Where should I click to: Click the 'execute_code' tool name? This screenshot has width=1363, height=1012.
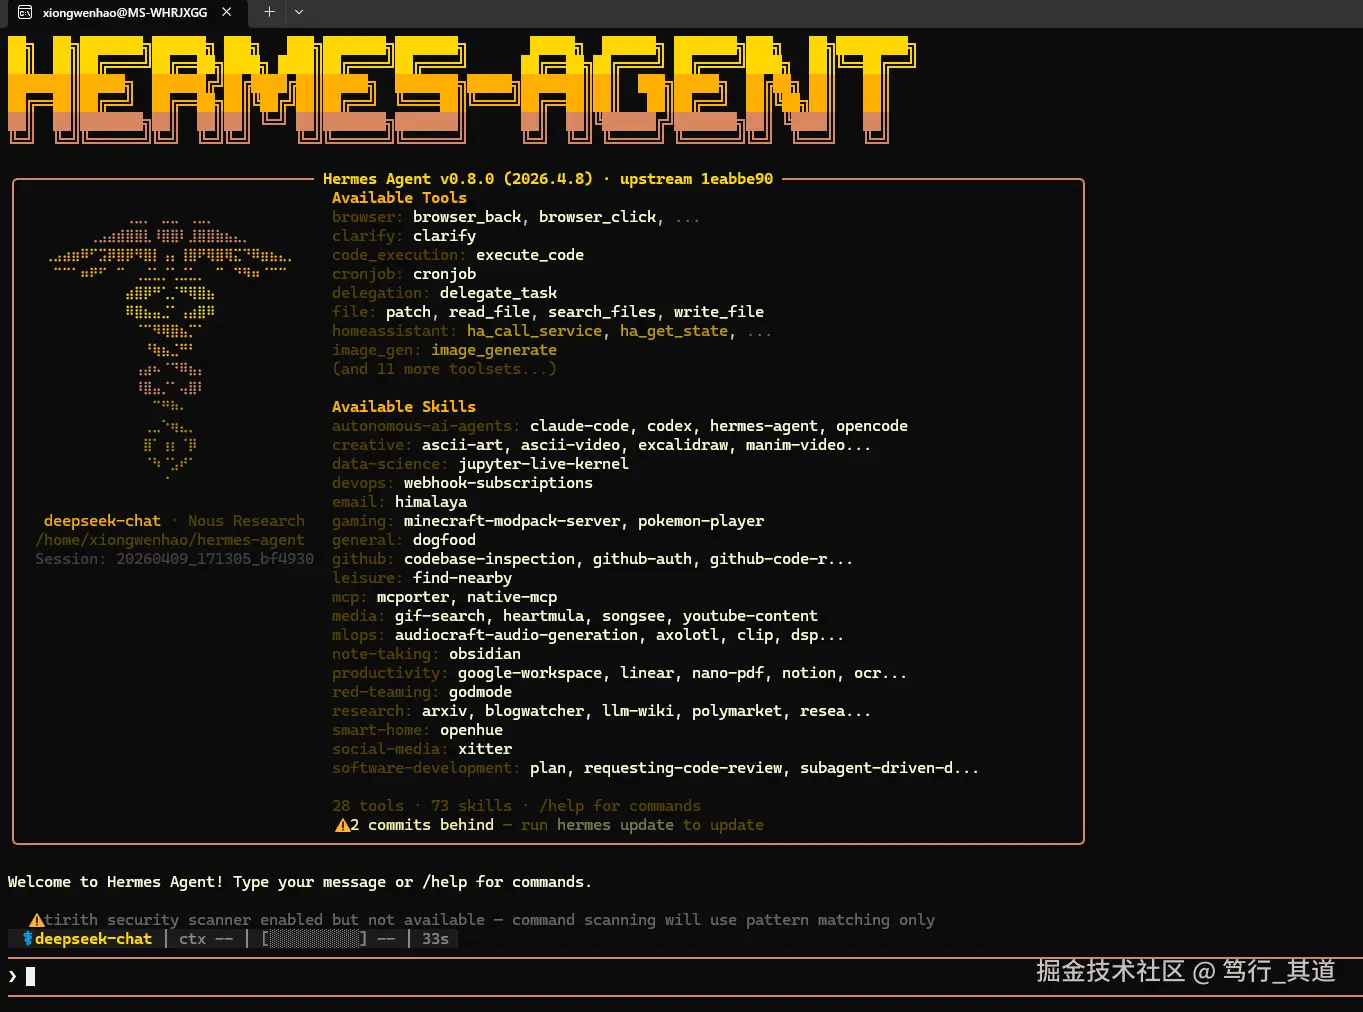point(530,255)
